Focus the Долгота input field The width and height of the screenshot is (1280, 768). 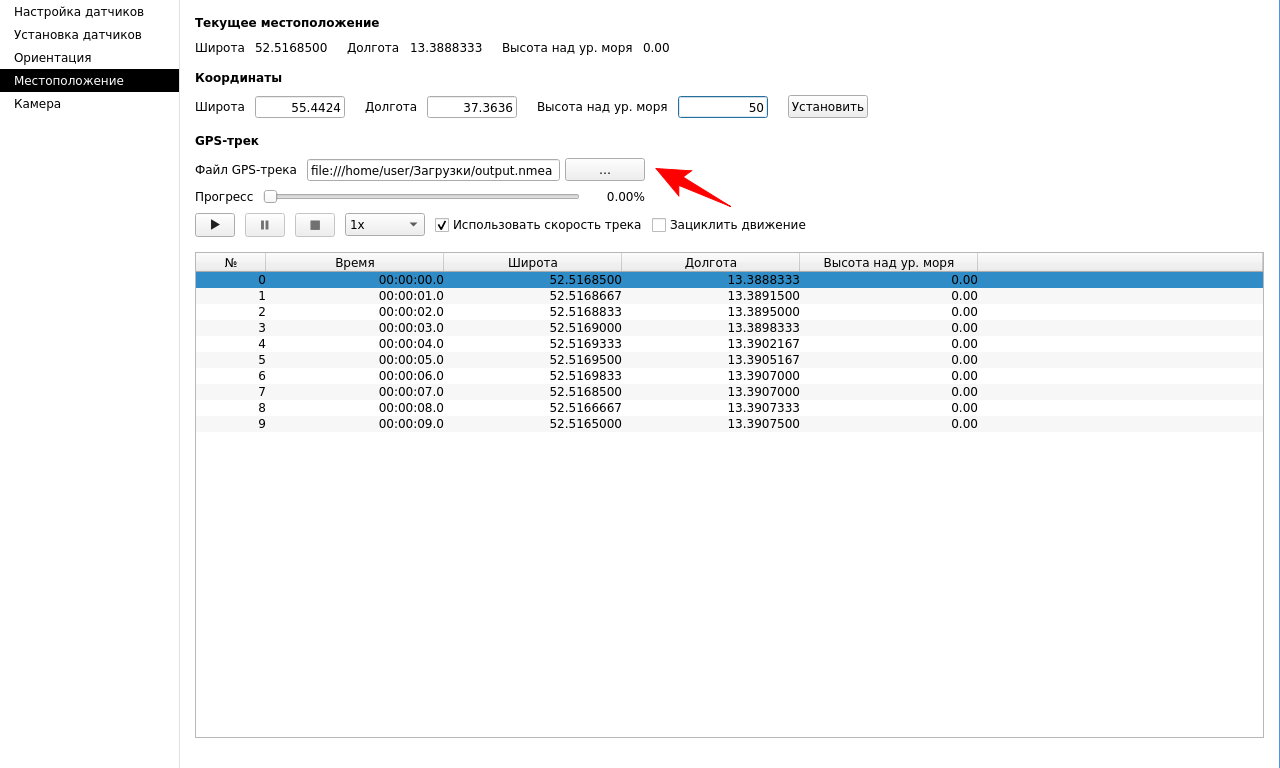tap(472, 107)
